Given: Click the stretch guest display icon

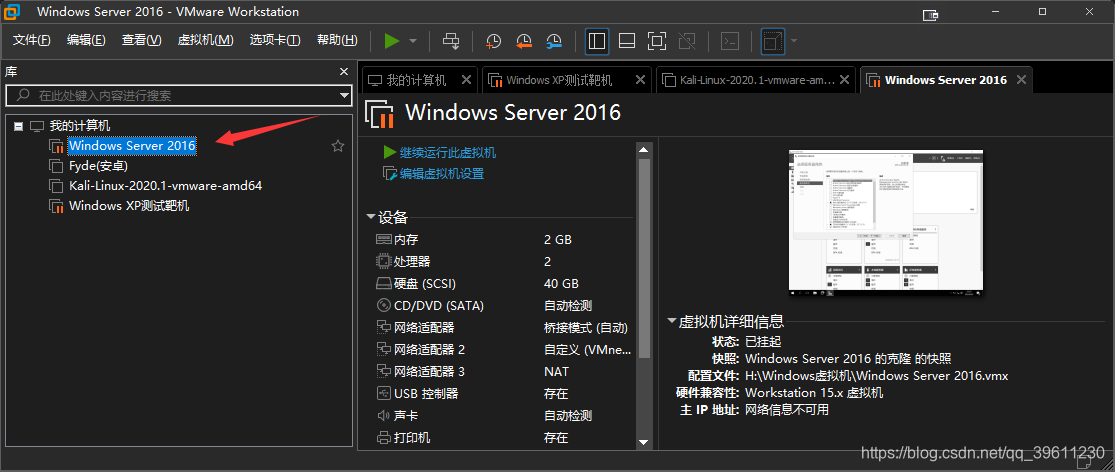Looking at the screenshot, I should click(x=772, y=41).
